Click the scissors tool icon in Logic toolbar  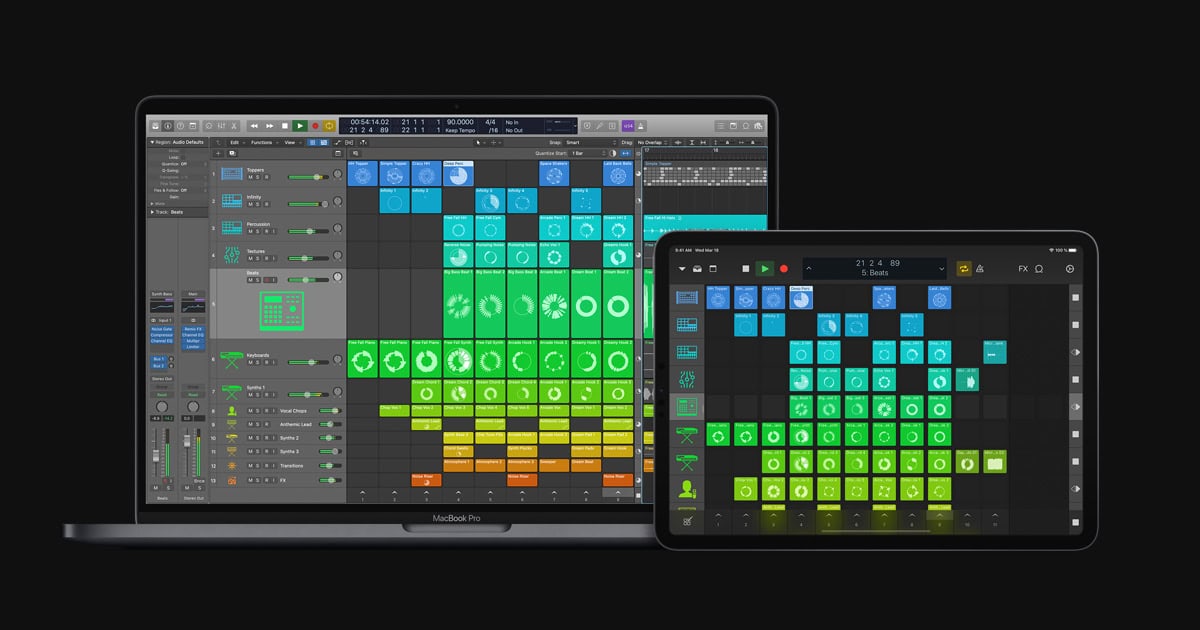234,126
